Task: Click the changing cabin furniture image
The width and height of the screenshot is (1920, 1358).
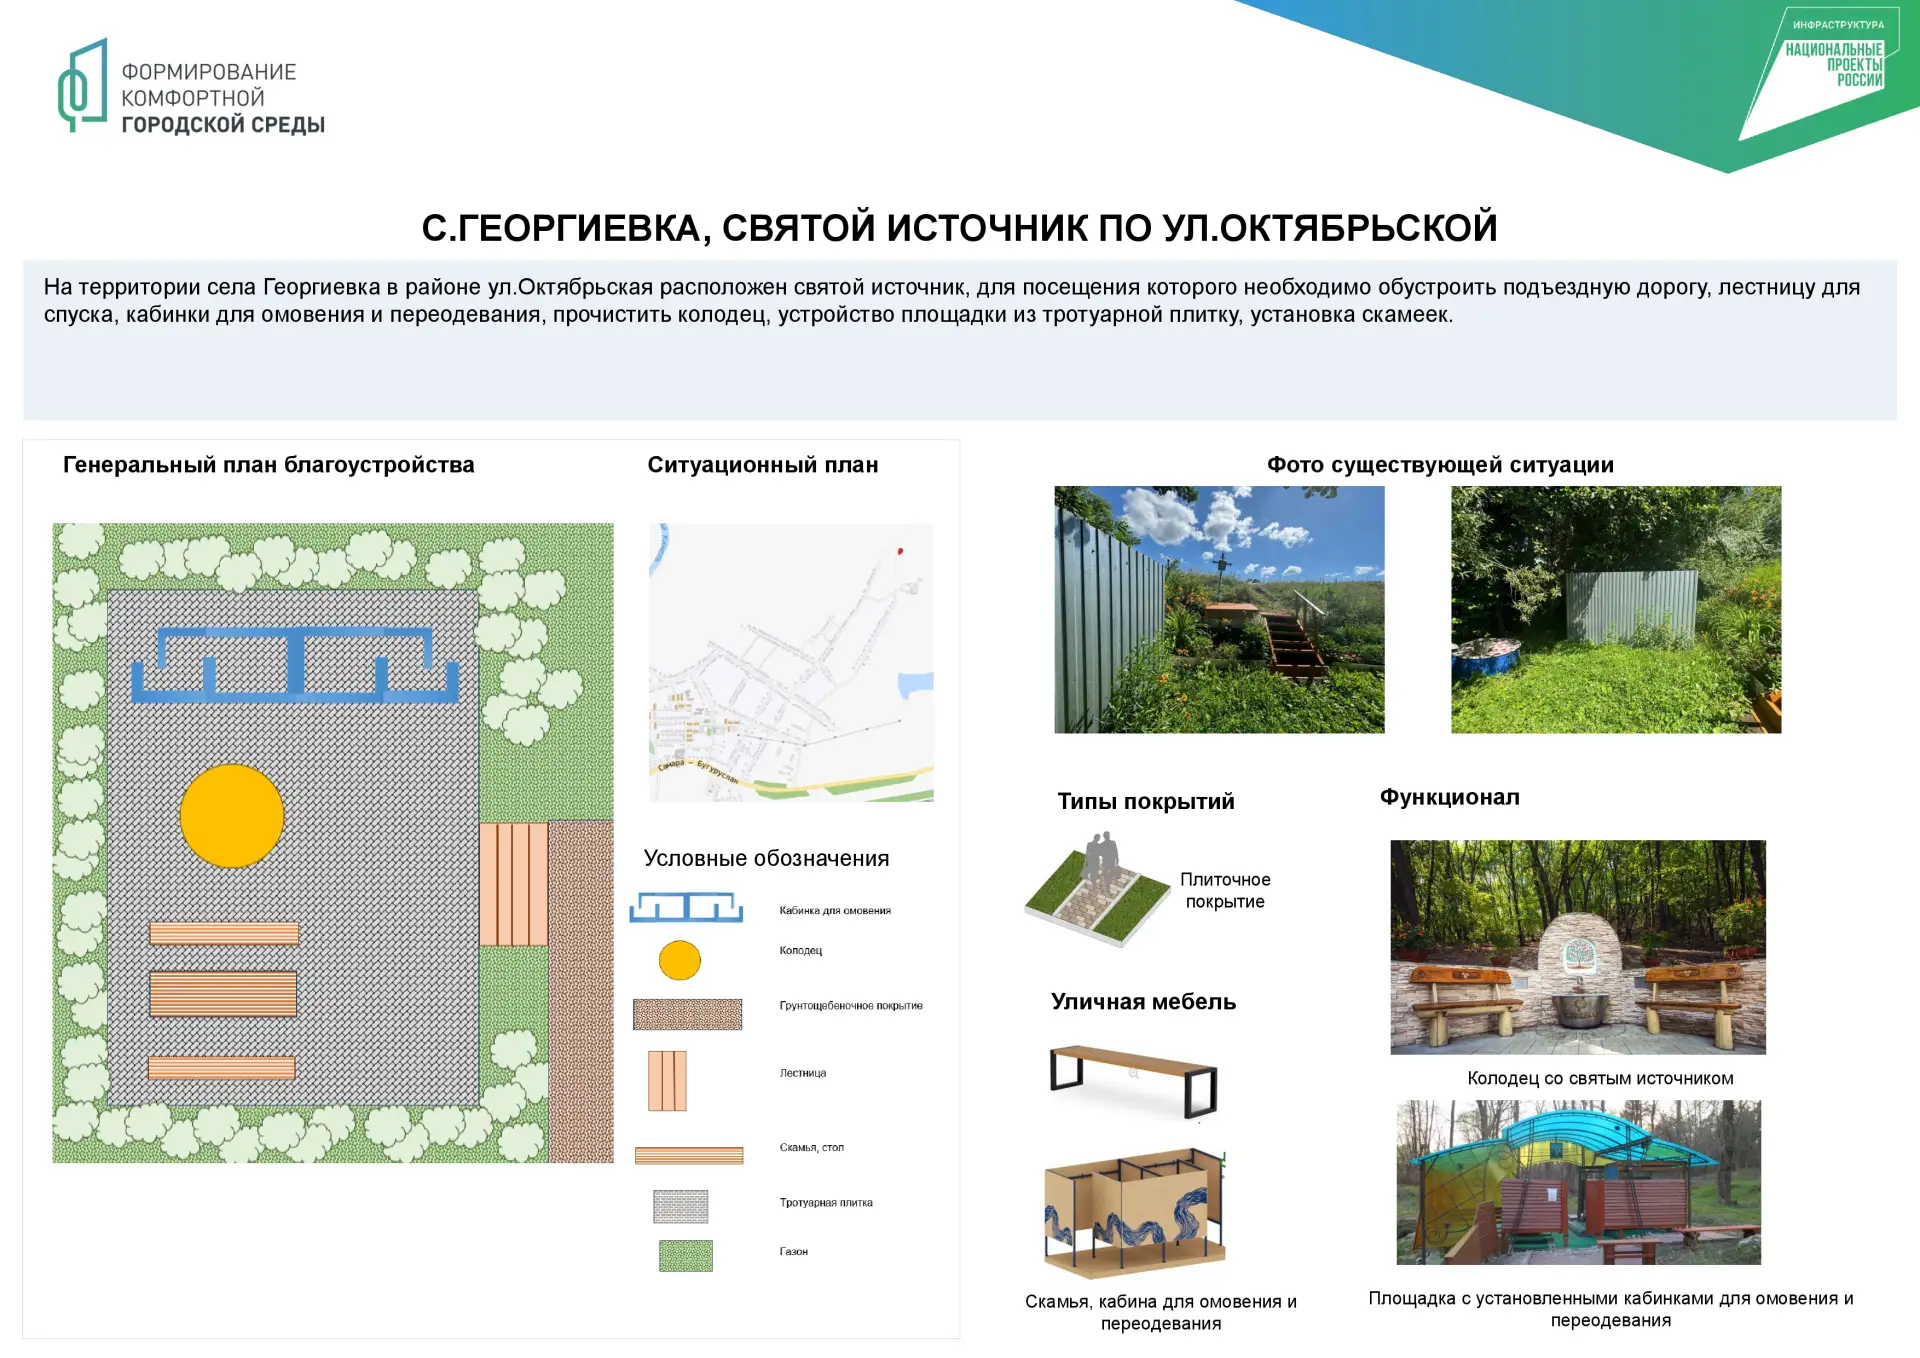Action: tap(1135, 1213)
